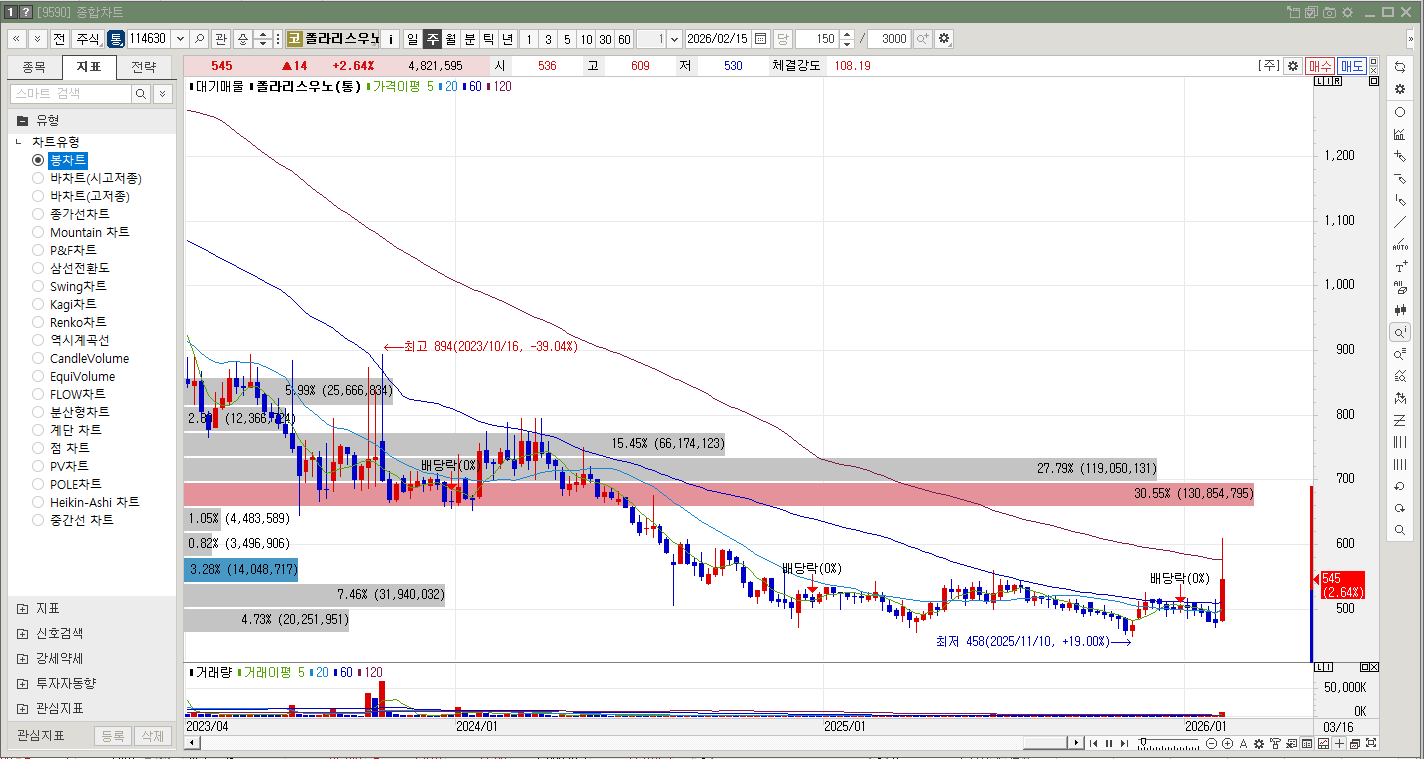The image size is (1424, 759).
Task: Select the crosshair pencil drawing tool
Action: click(x=1400, y=156)
